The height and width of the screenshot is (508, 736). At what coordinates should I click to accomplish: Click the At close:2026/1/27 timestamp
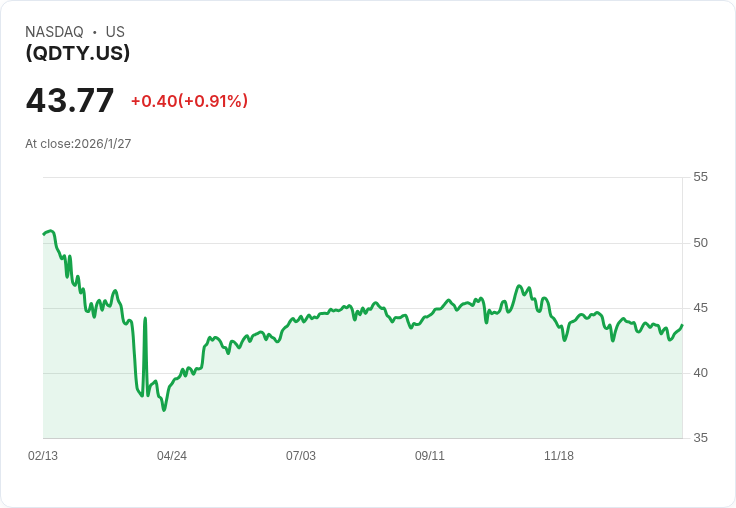tap(78, 144)
